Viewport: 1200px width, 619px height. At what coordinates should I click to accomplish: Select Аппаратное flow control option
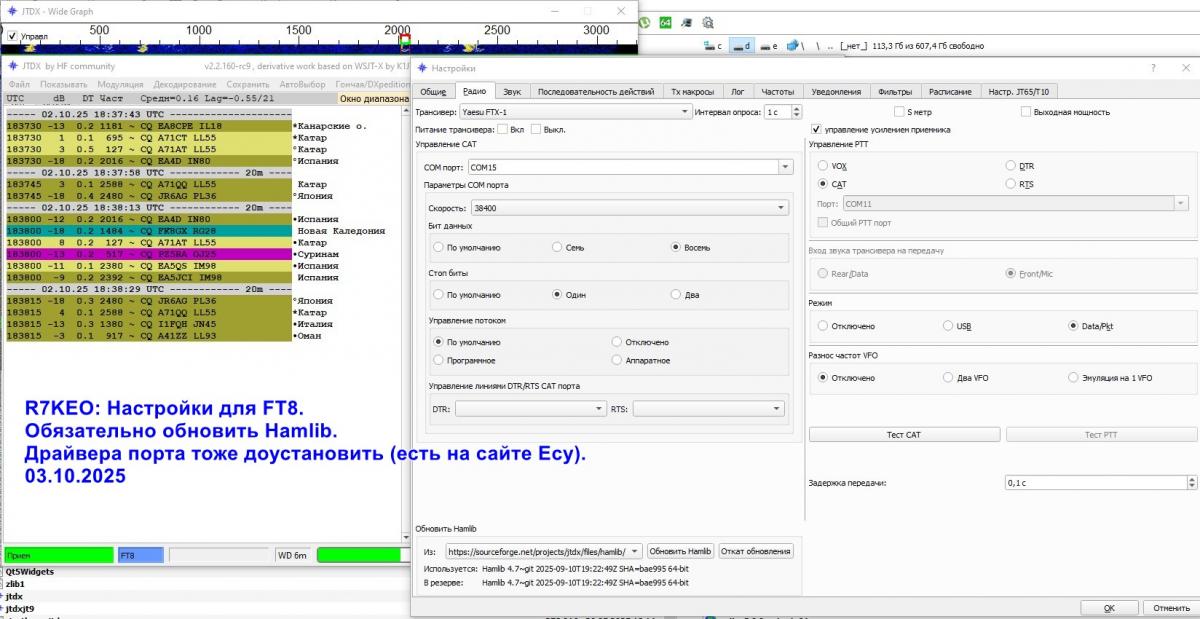tap(617, 360)
